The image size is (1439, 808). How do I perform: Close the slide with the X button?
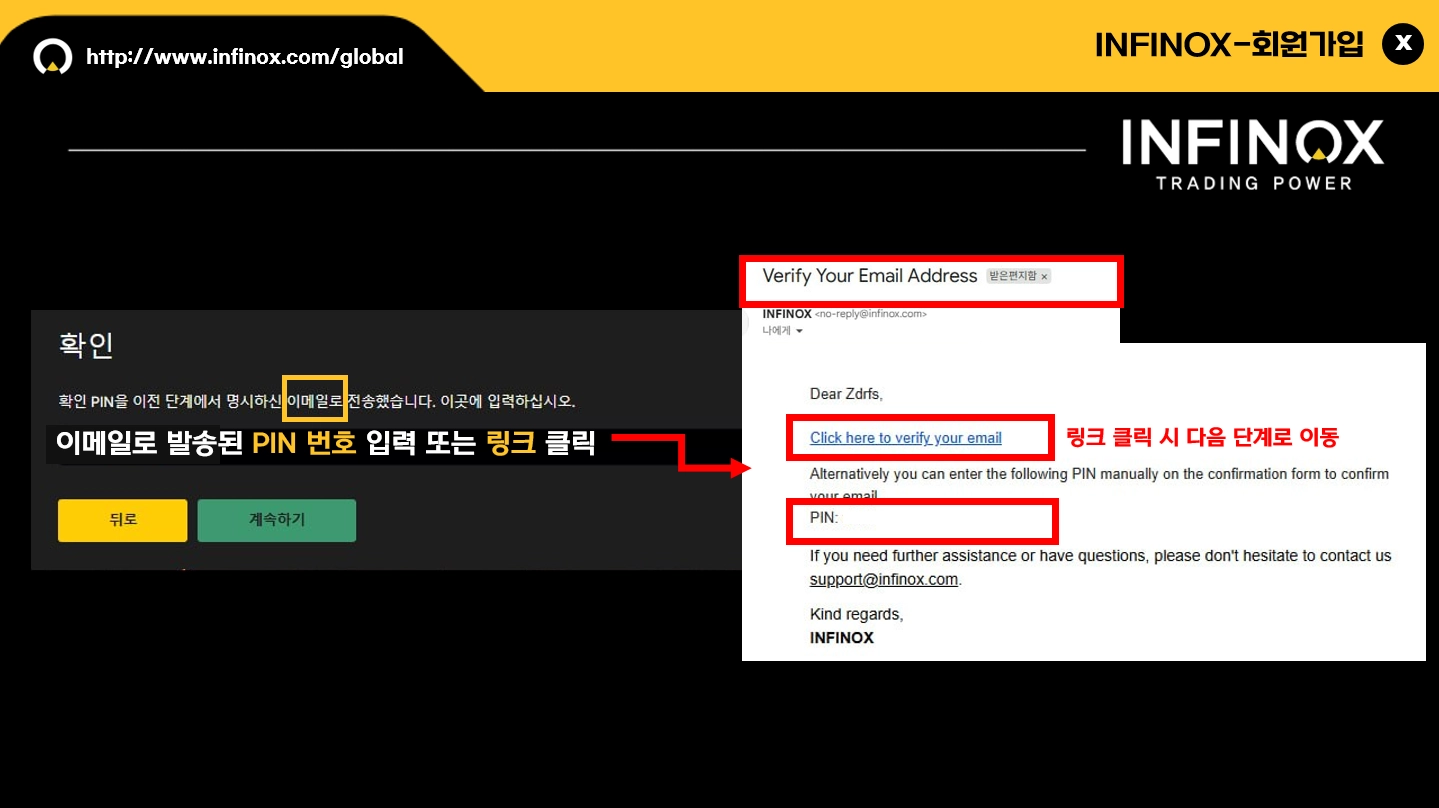[1402, 44]
